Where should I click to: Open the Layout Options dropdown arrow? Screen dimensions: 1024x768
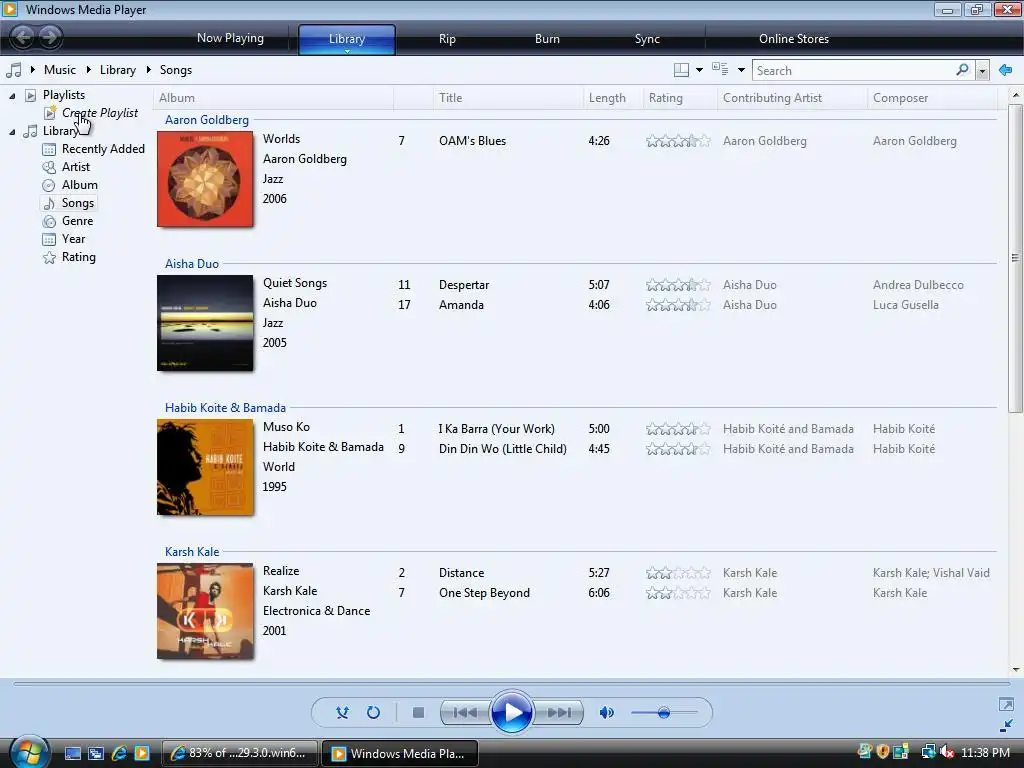click(x=699, y=70)
